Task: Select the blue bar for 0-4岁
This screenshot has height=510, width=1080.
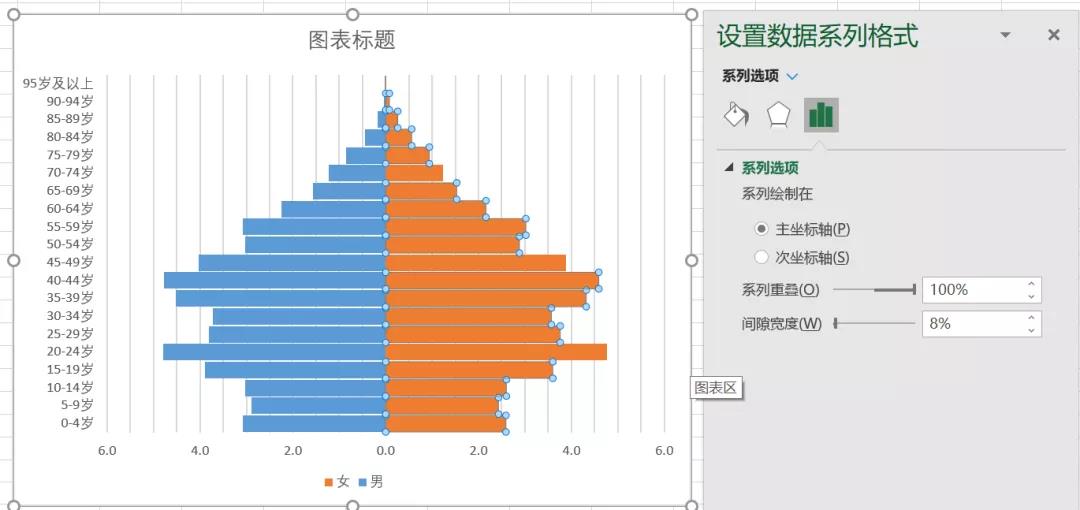Action: click(x=314, y=423)
